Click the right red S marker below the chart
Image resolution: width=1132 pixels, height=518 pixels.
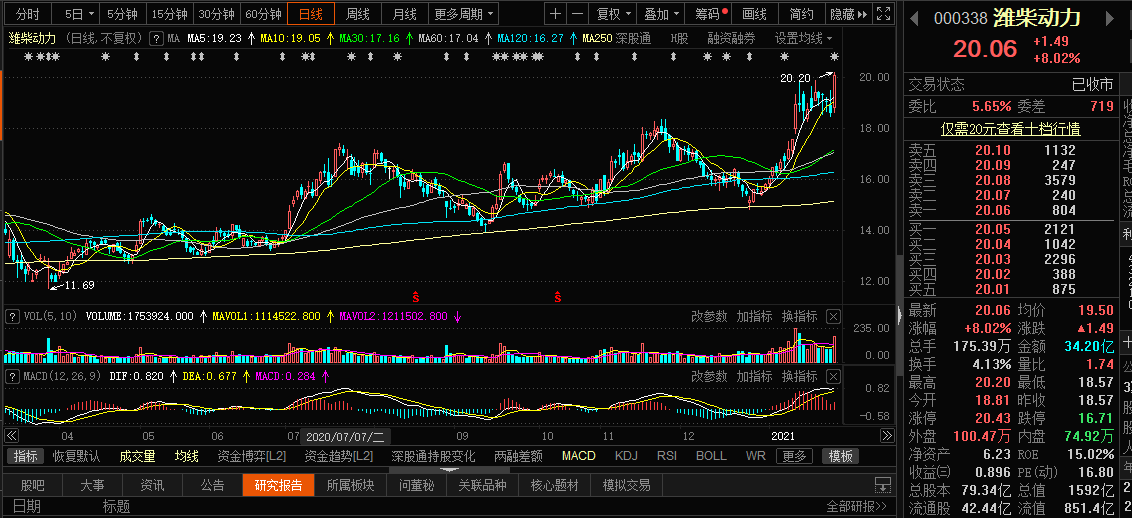tap(558, 296)
